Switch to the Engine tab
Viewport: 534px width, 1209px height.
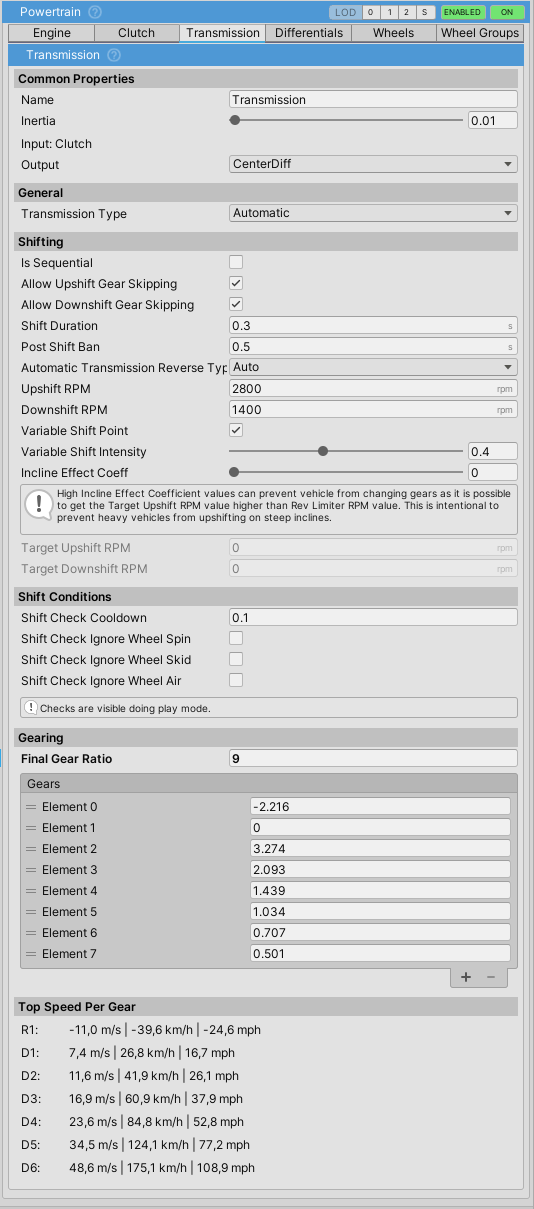tap(52, 33)
